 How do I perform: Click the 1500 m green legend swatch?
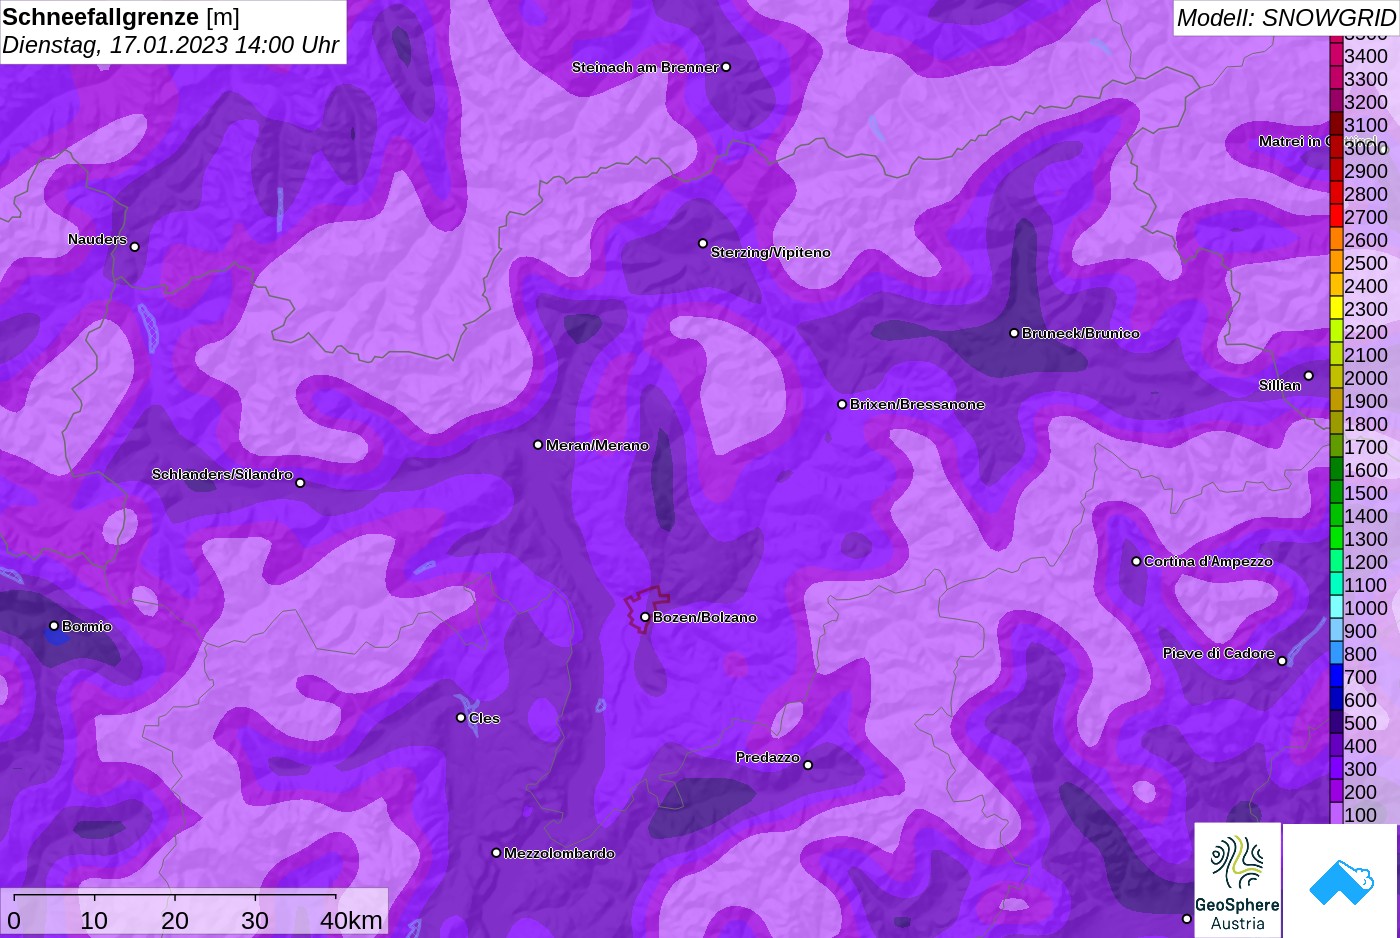pos(1336,492)
